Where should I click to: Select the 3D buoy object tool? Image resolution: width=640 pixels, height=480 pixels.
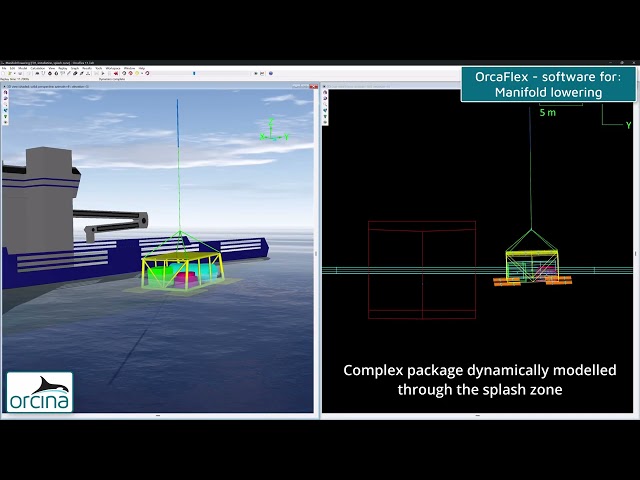point(56,73)
